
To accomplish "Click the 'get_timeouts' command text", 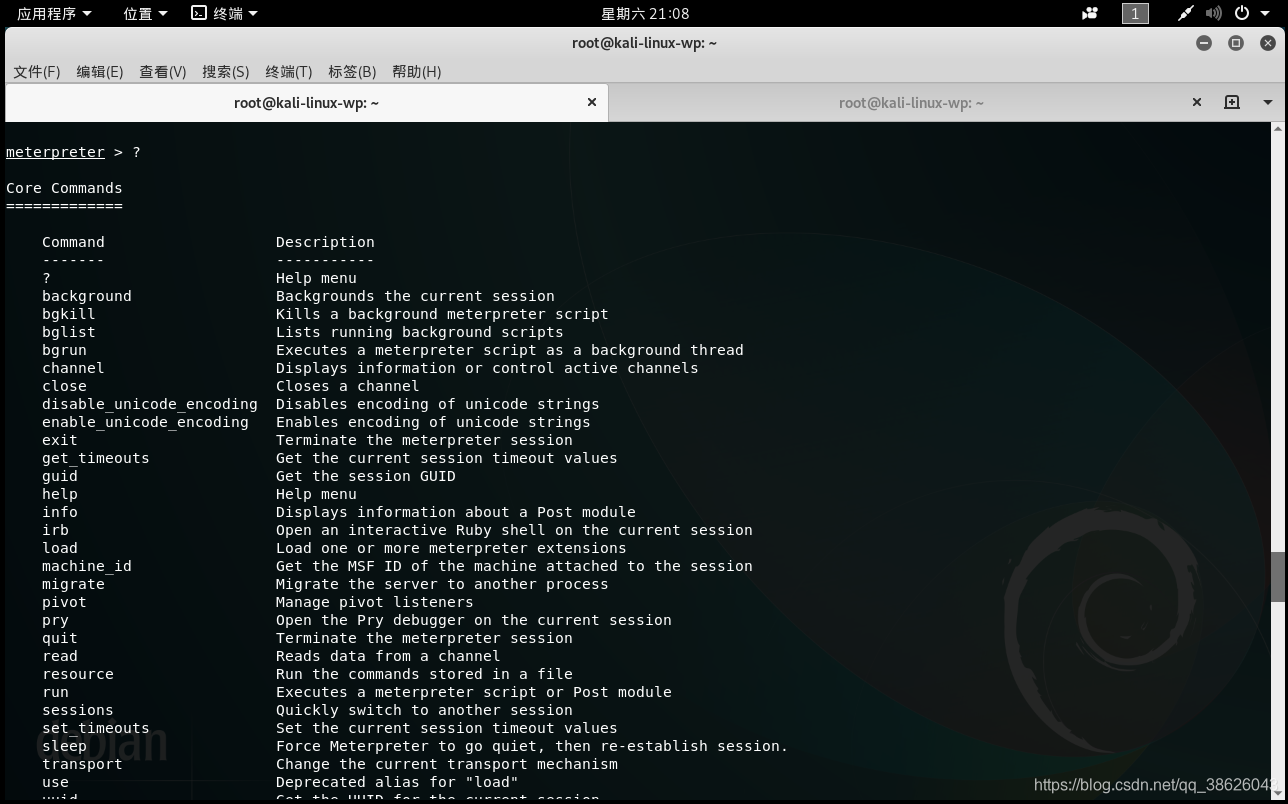I will [x=96, y=458].
